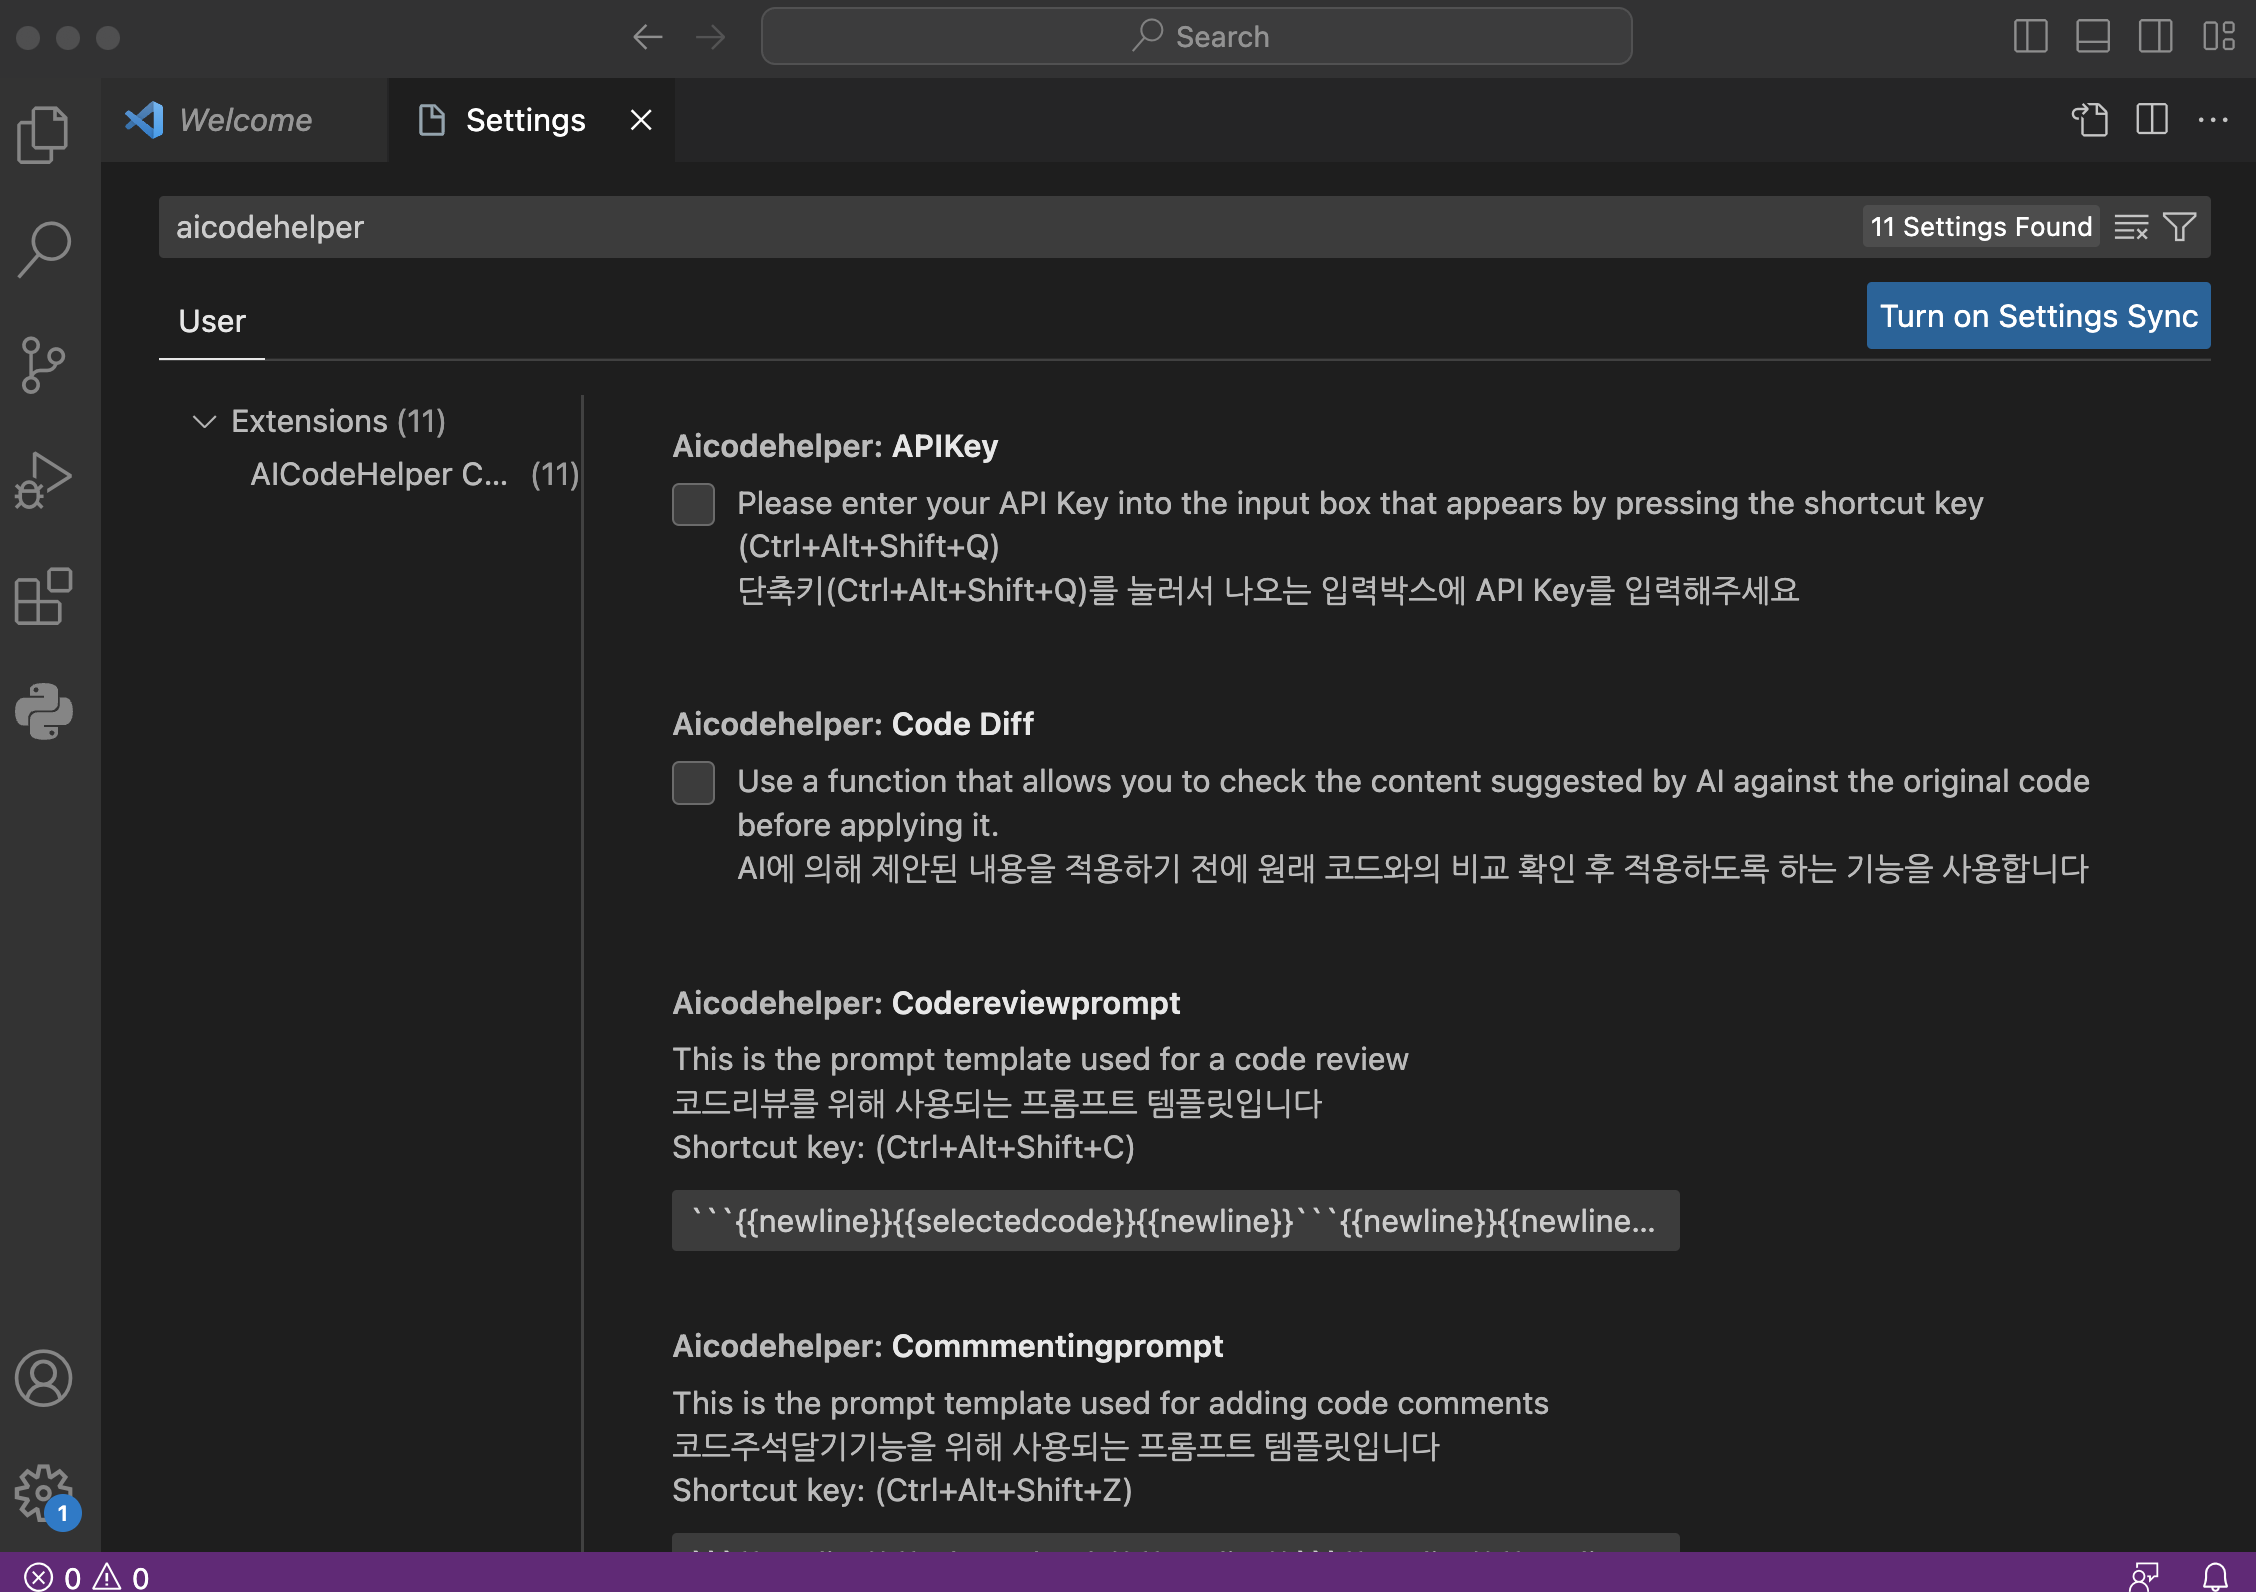The height and width of the screenshot is (1592, 2256).
Task: Open the Source Control view
Action: [x=43, y=364]
